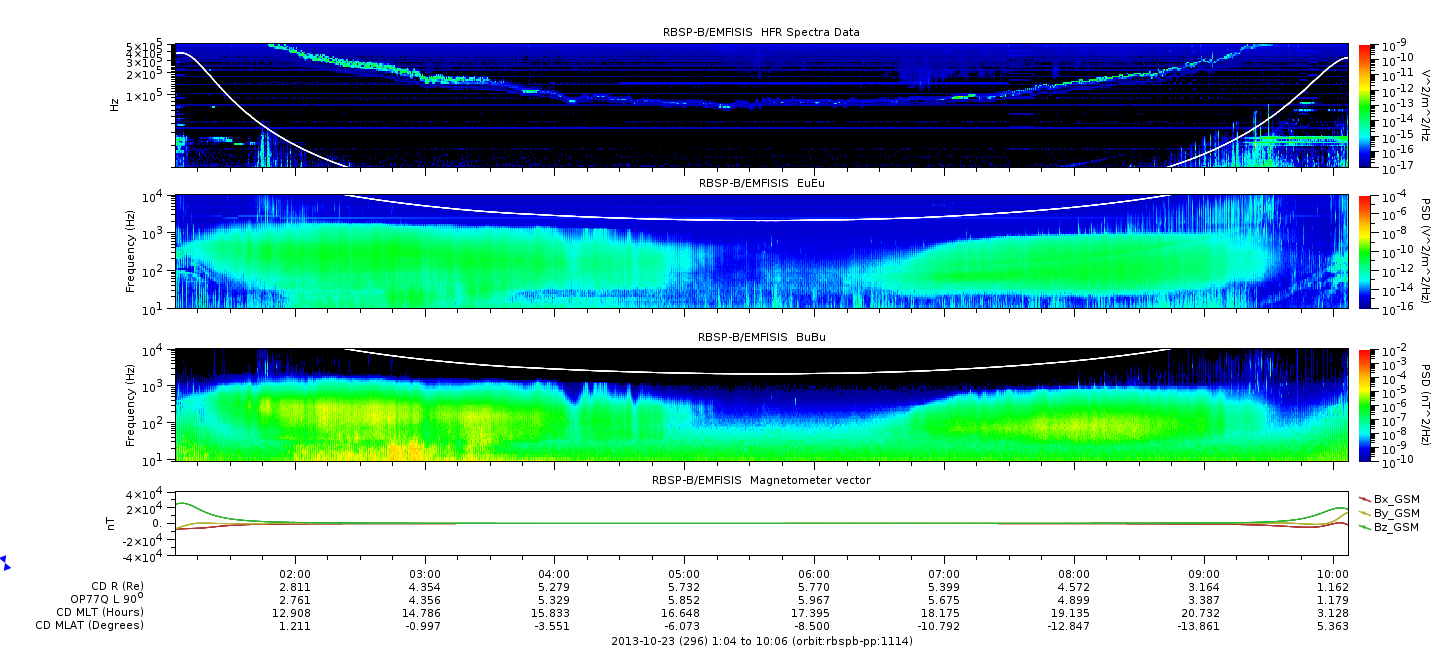
Task: Click the HFR Spectra Data plot title
Action: [761, 32]
